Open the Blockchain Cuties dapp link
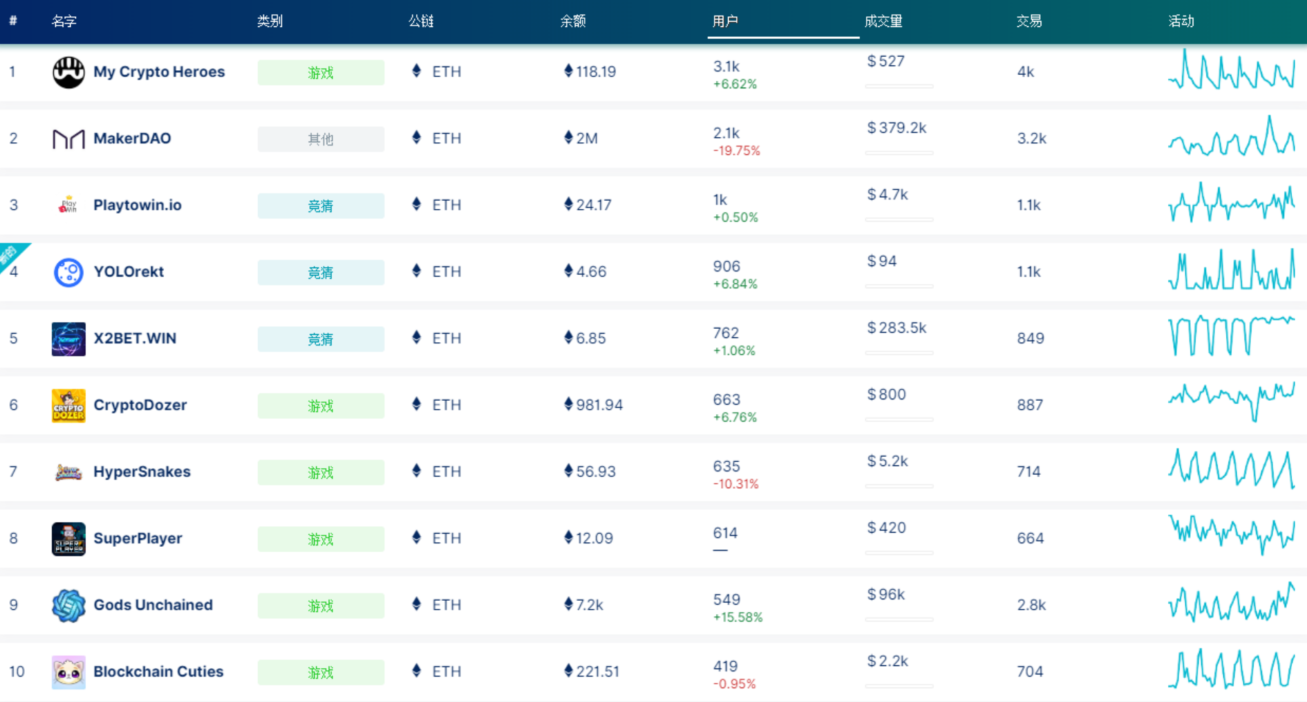The width and height of the screenshot is (1307, 702). click(158, 672)
